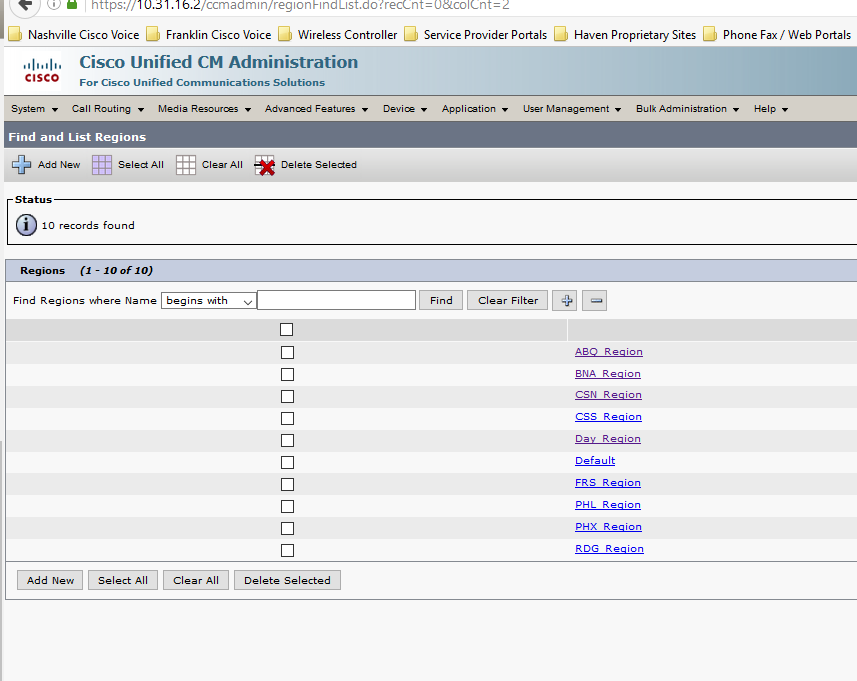
Task: Toggle the header select-all checkbox
Action: coord(286,330)
